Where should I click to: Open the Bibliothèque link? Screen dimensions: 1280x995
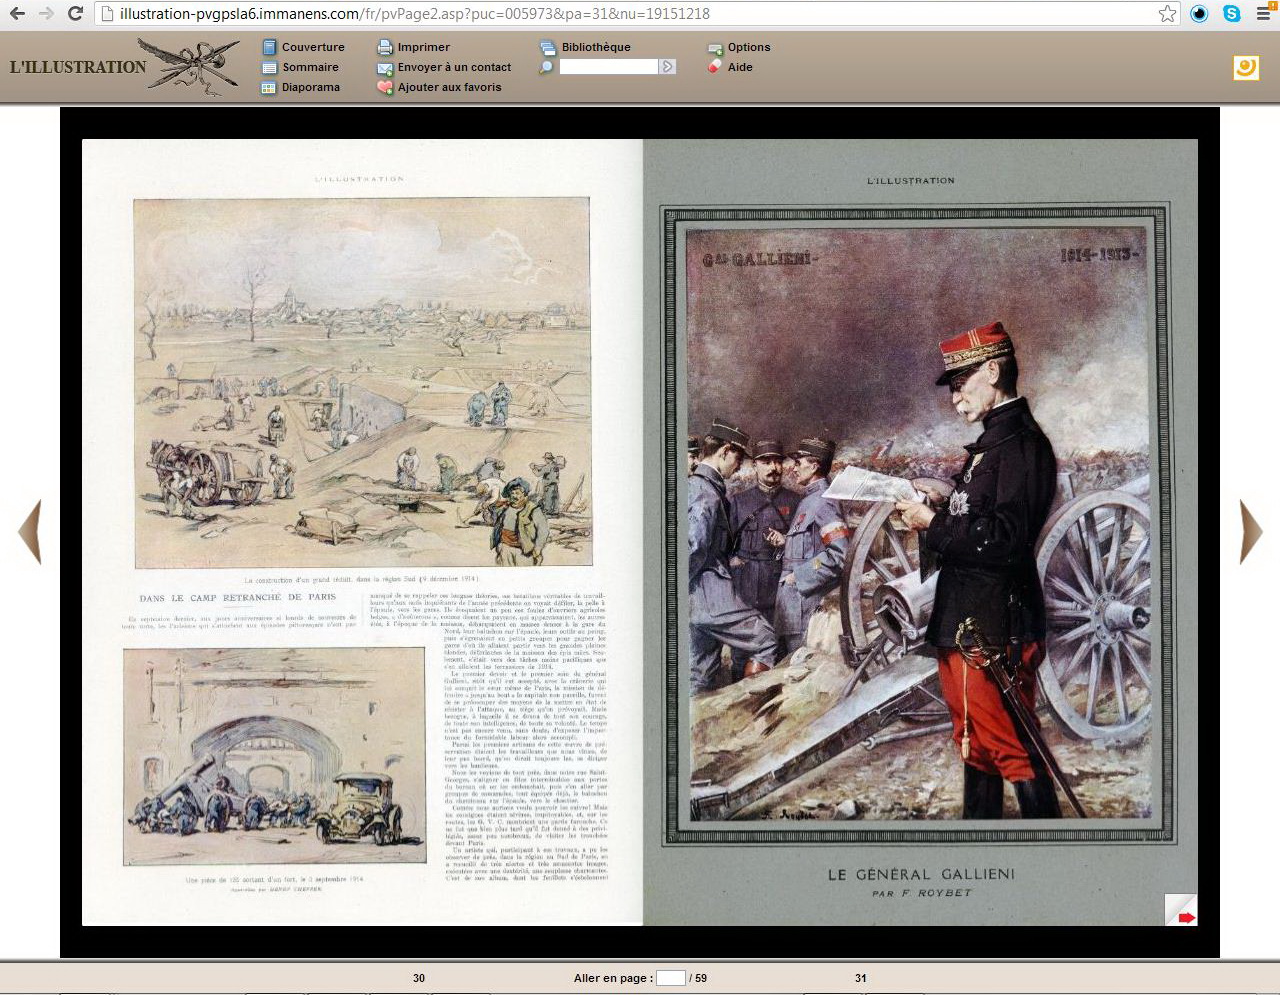596,47
